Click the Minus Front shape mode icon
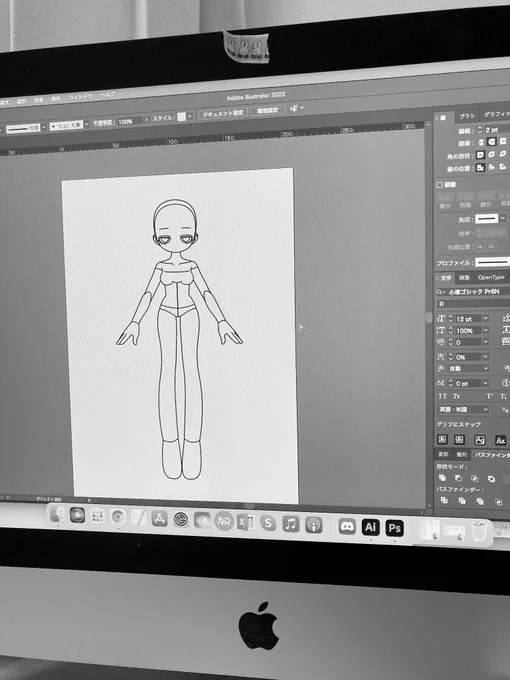 click(458, 478)
